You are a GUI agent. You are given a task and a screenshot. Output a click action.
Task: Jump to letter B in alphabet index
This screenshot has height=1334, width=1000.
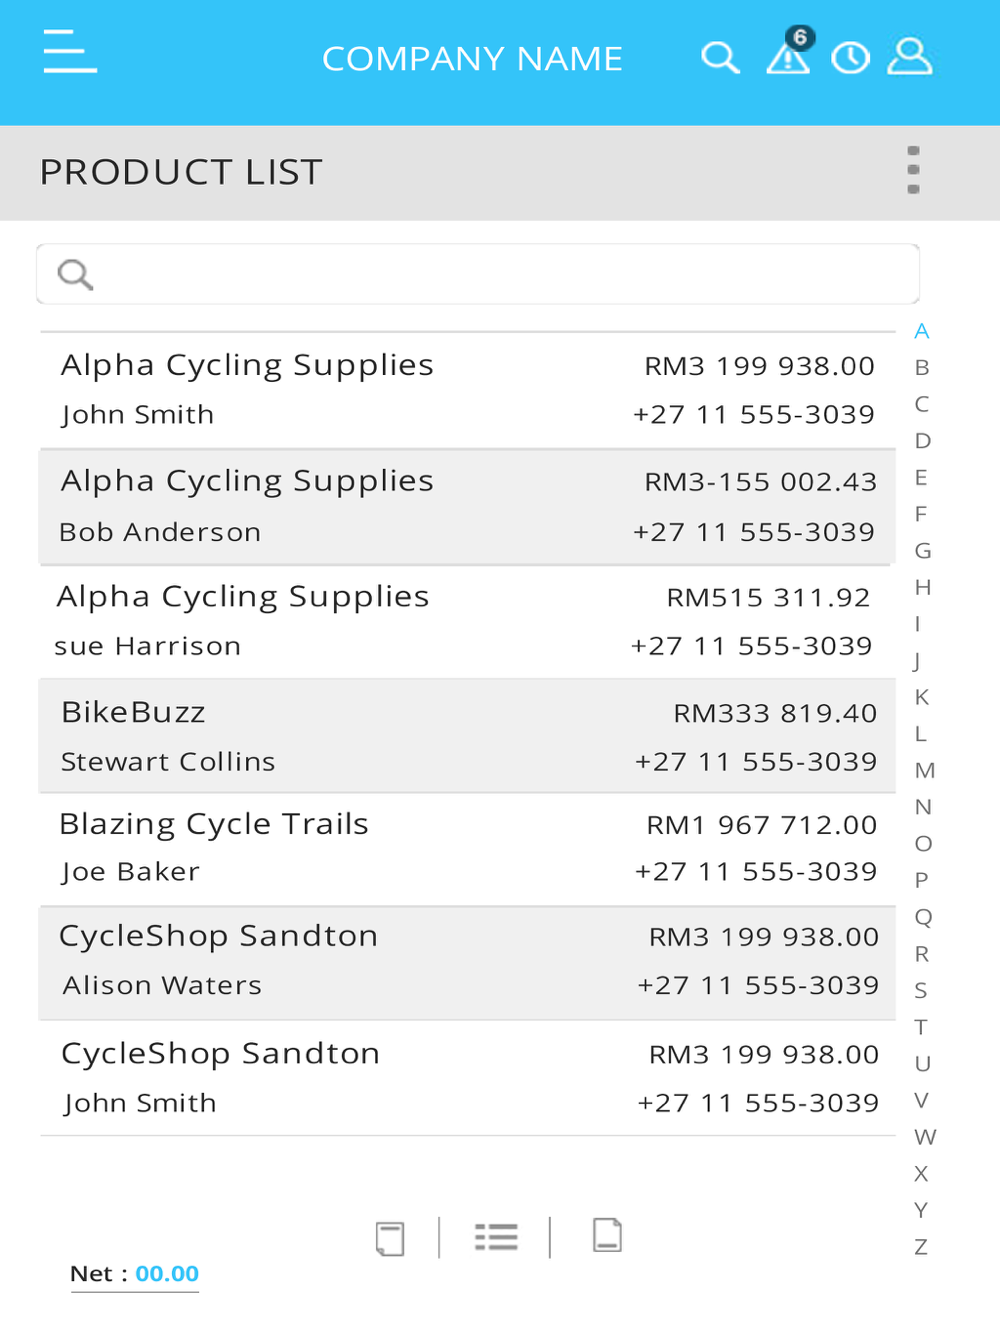922,368
